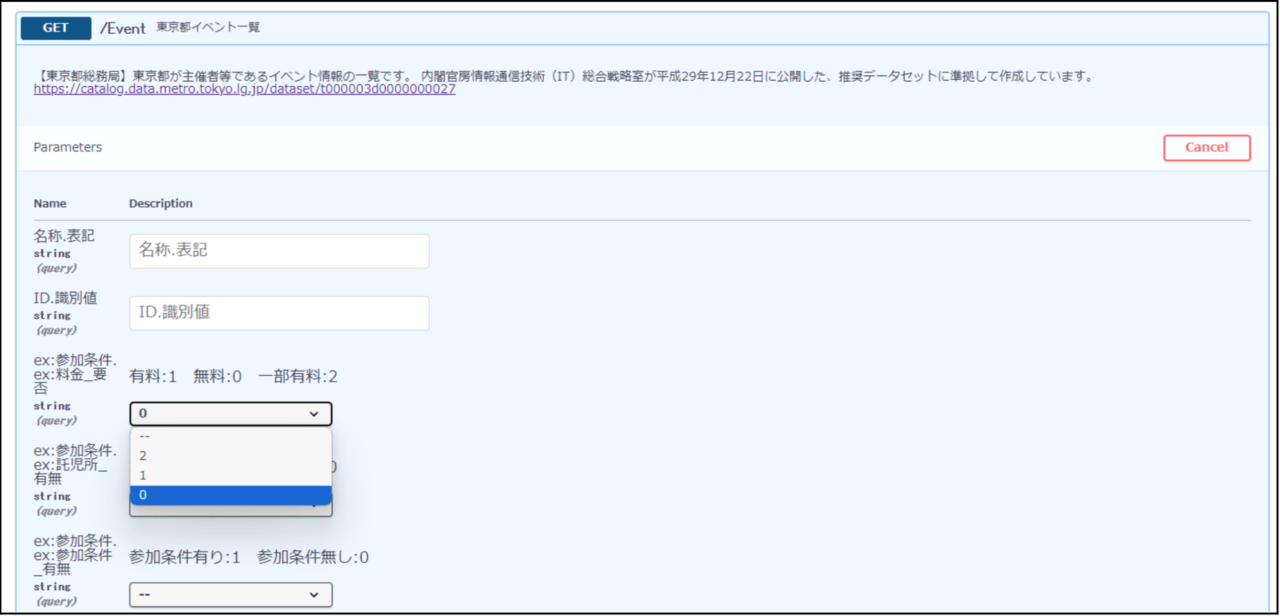Click the 有料:1 無料:0 一部有料:2 description
The height and width of the screenshot is (616, 1280).
(233, 377)
